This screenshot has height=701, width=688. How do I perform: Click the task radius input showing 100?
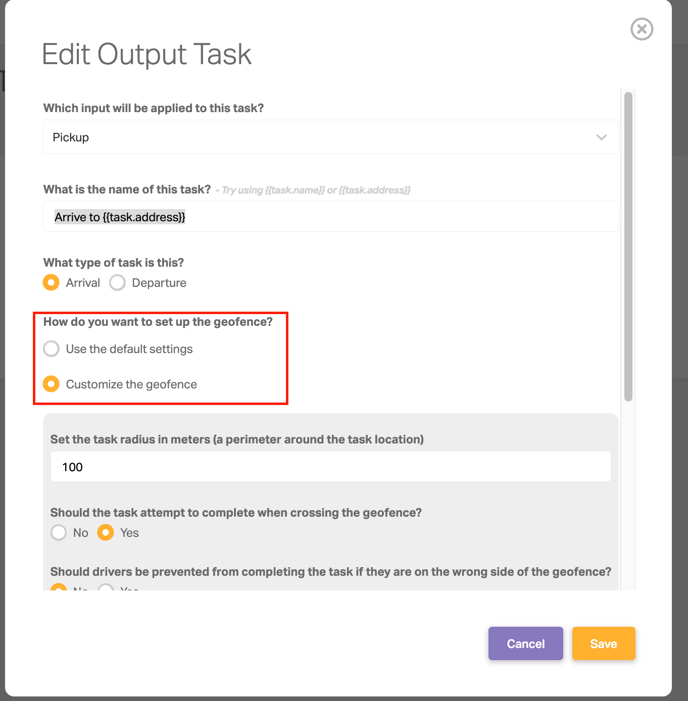330,467
